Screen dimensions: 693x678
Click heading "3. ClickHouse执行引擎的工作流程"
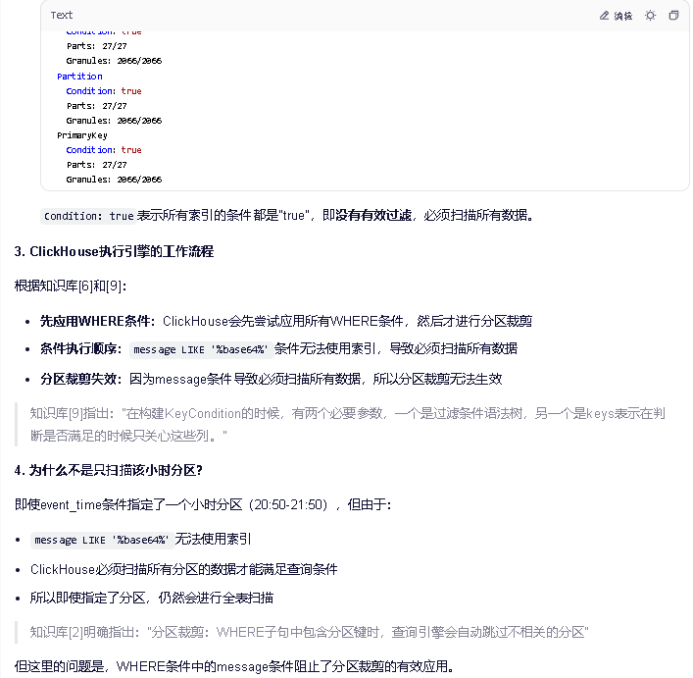pyautogui.click(x=114, y=251)
